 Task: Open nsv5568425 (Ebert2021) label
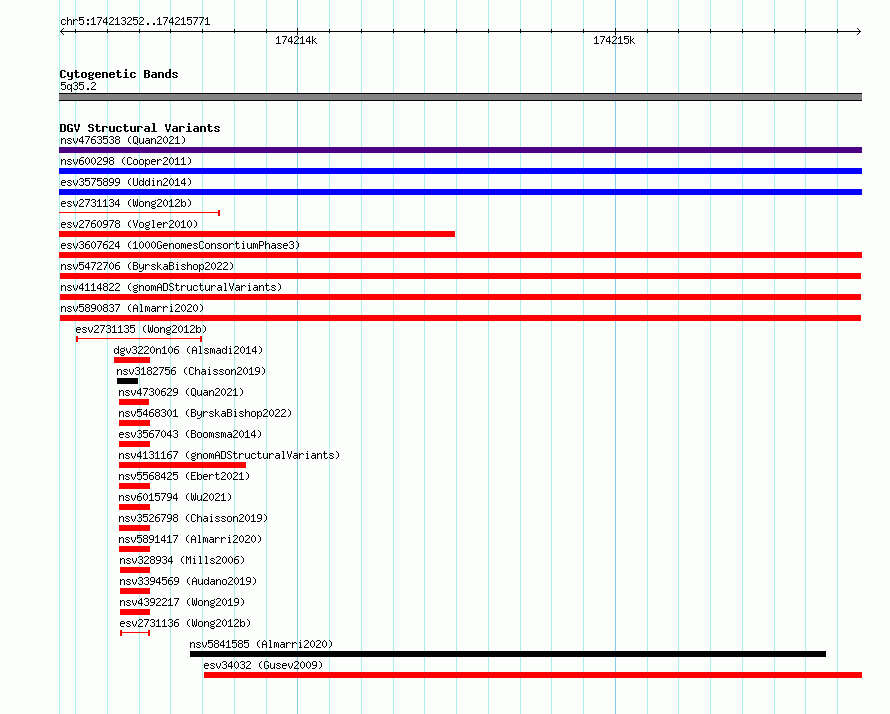pos(184,476)
